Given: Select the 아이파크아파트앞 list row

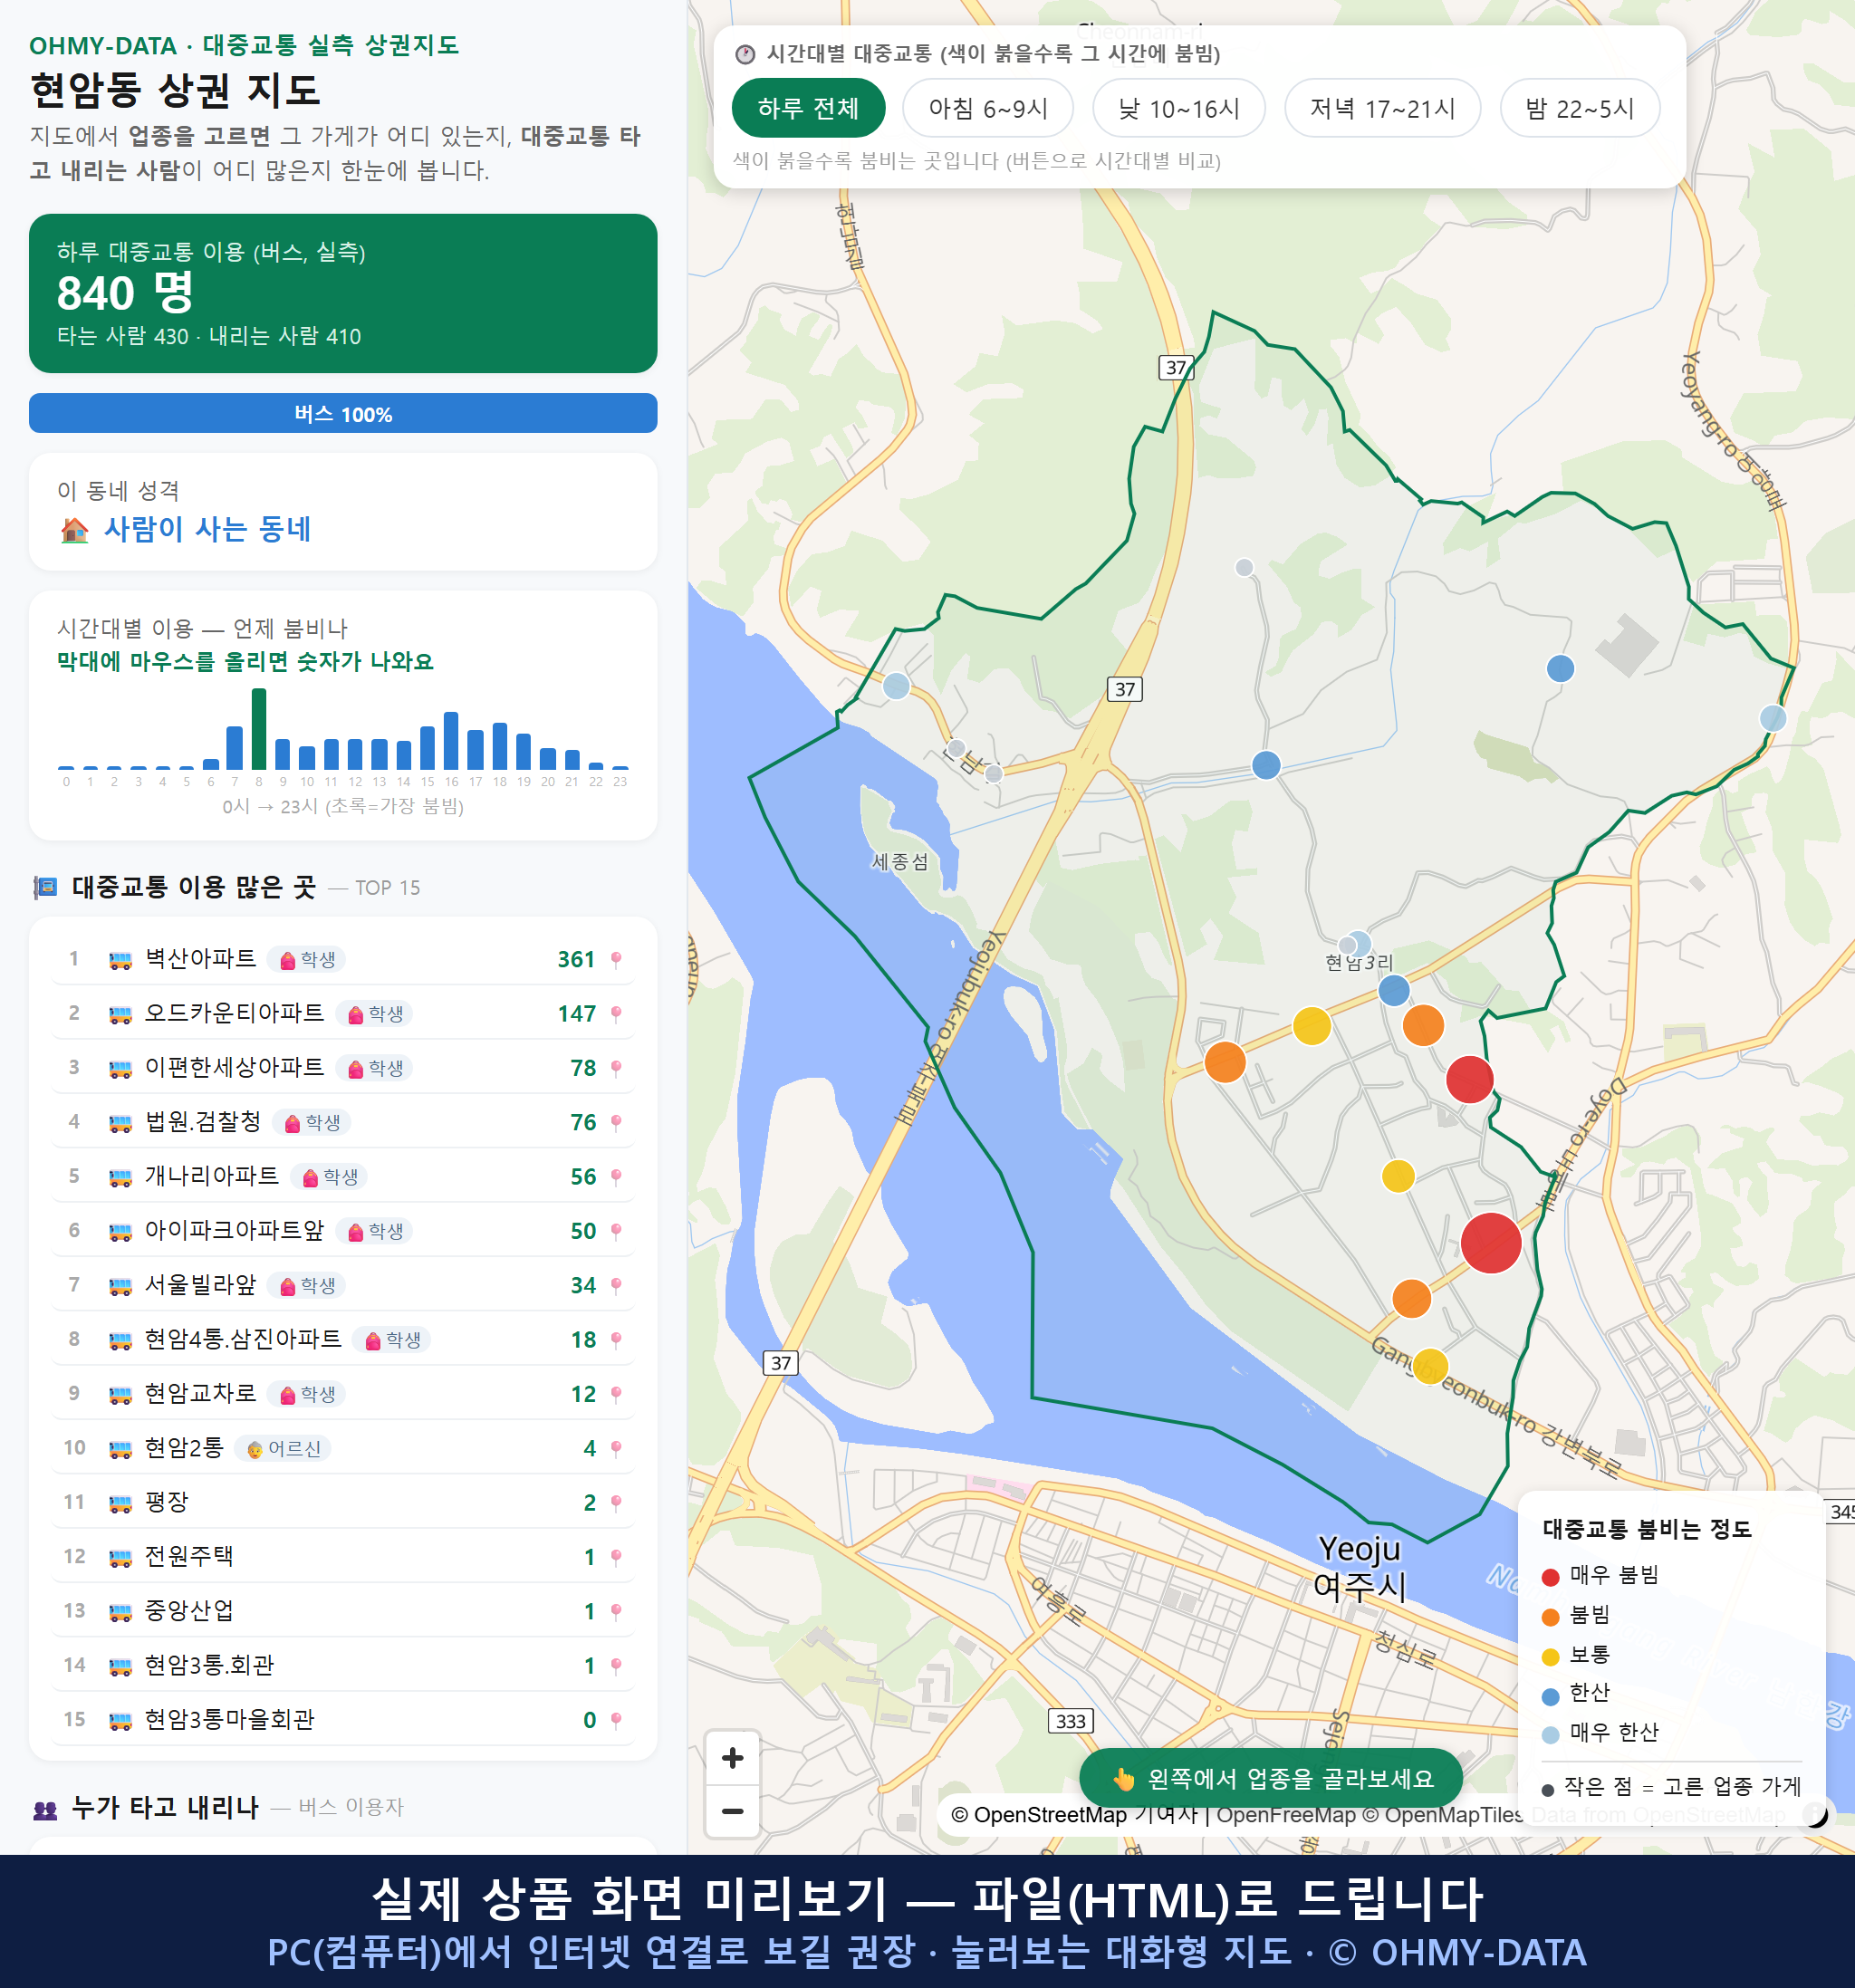Looking at the screenshot, I should pos(343,1231).
